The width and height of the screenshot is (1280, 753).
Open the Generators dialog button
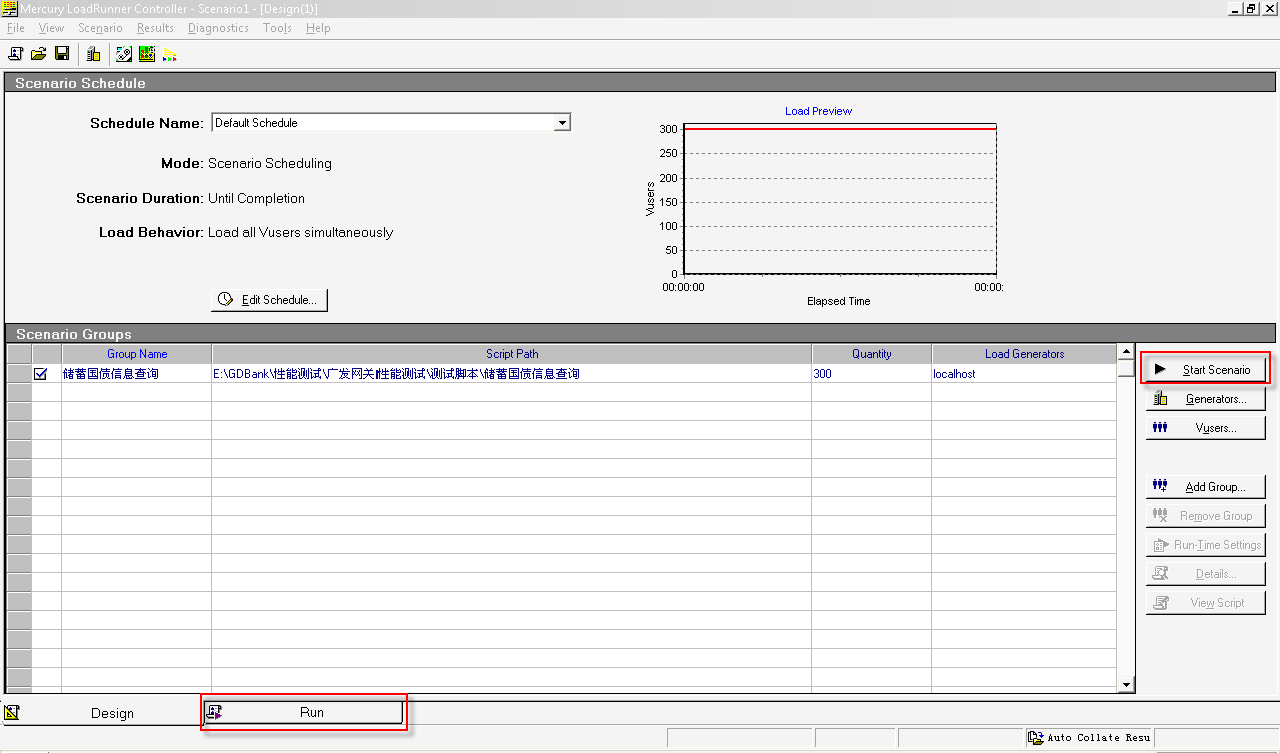click(x=1206, y=399)
